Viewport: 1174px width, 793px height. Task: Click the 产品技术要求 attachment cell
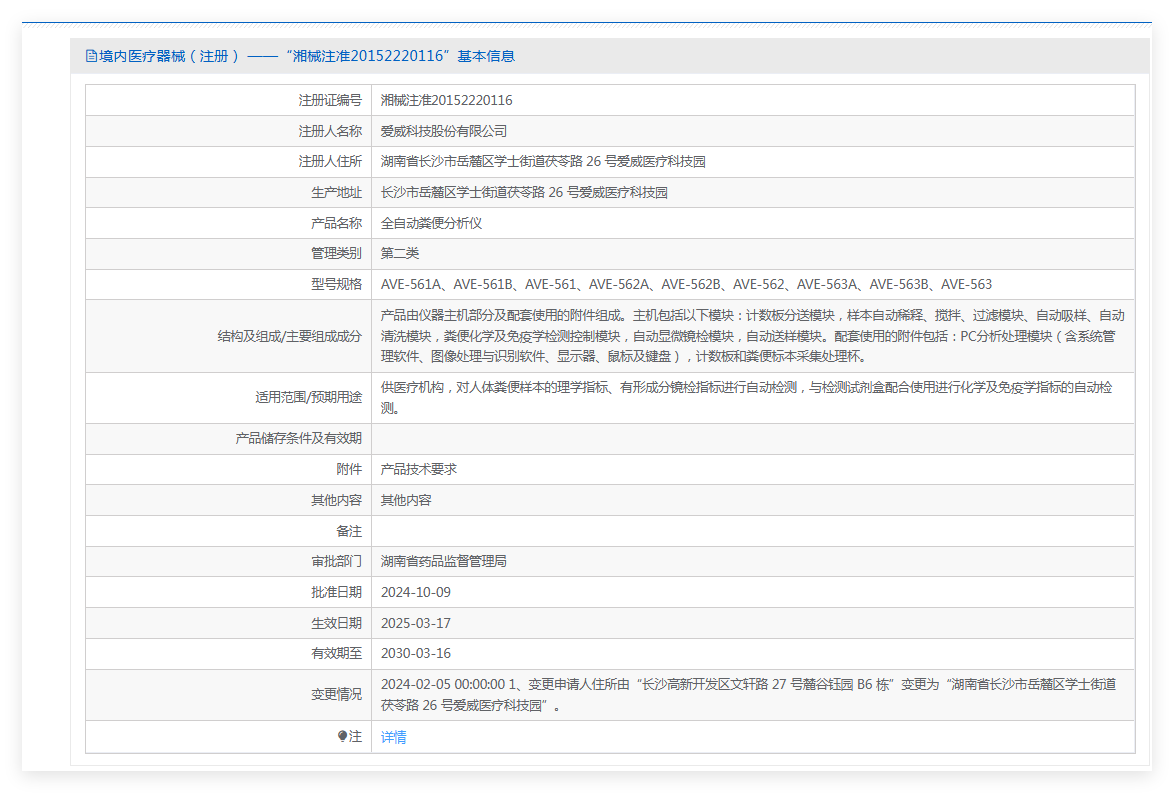coord(419,469)
